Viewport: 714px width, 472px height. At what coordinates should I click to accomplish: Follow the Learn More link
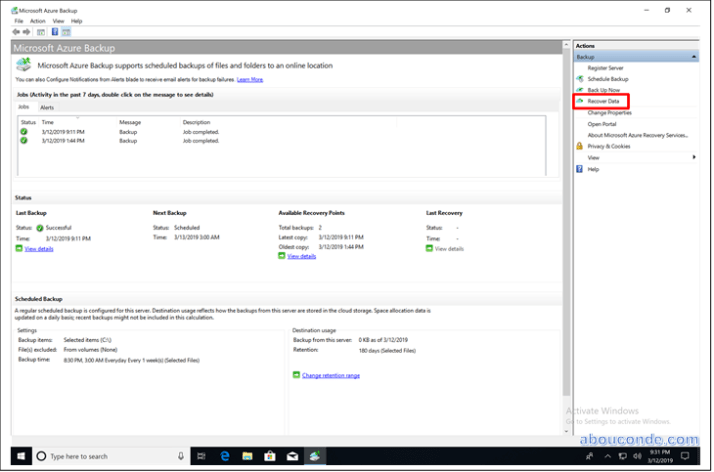click(250, 79)
